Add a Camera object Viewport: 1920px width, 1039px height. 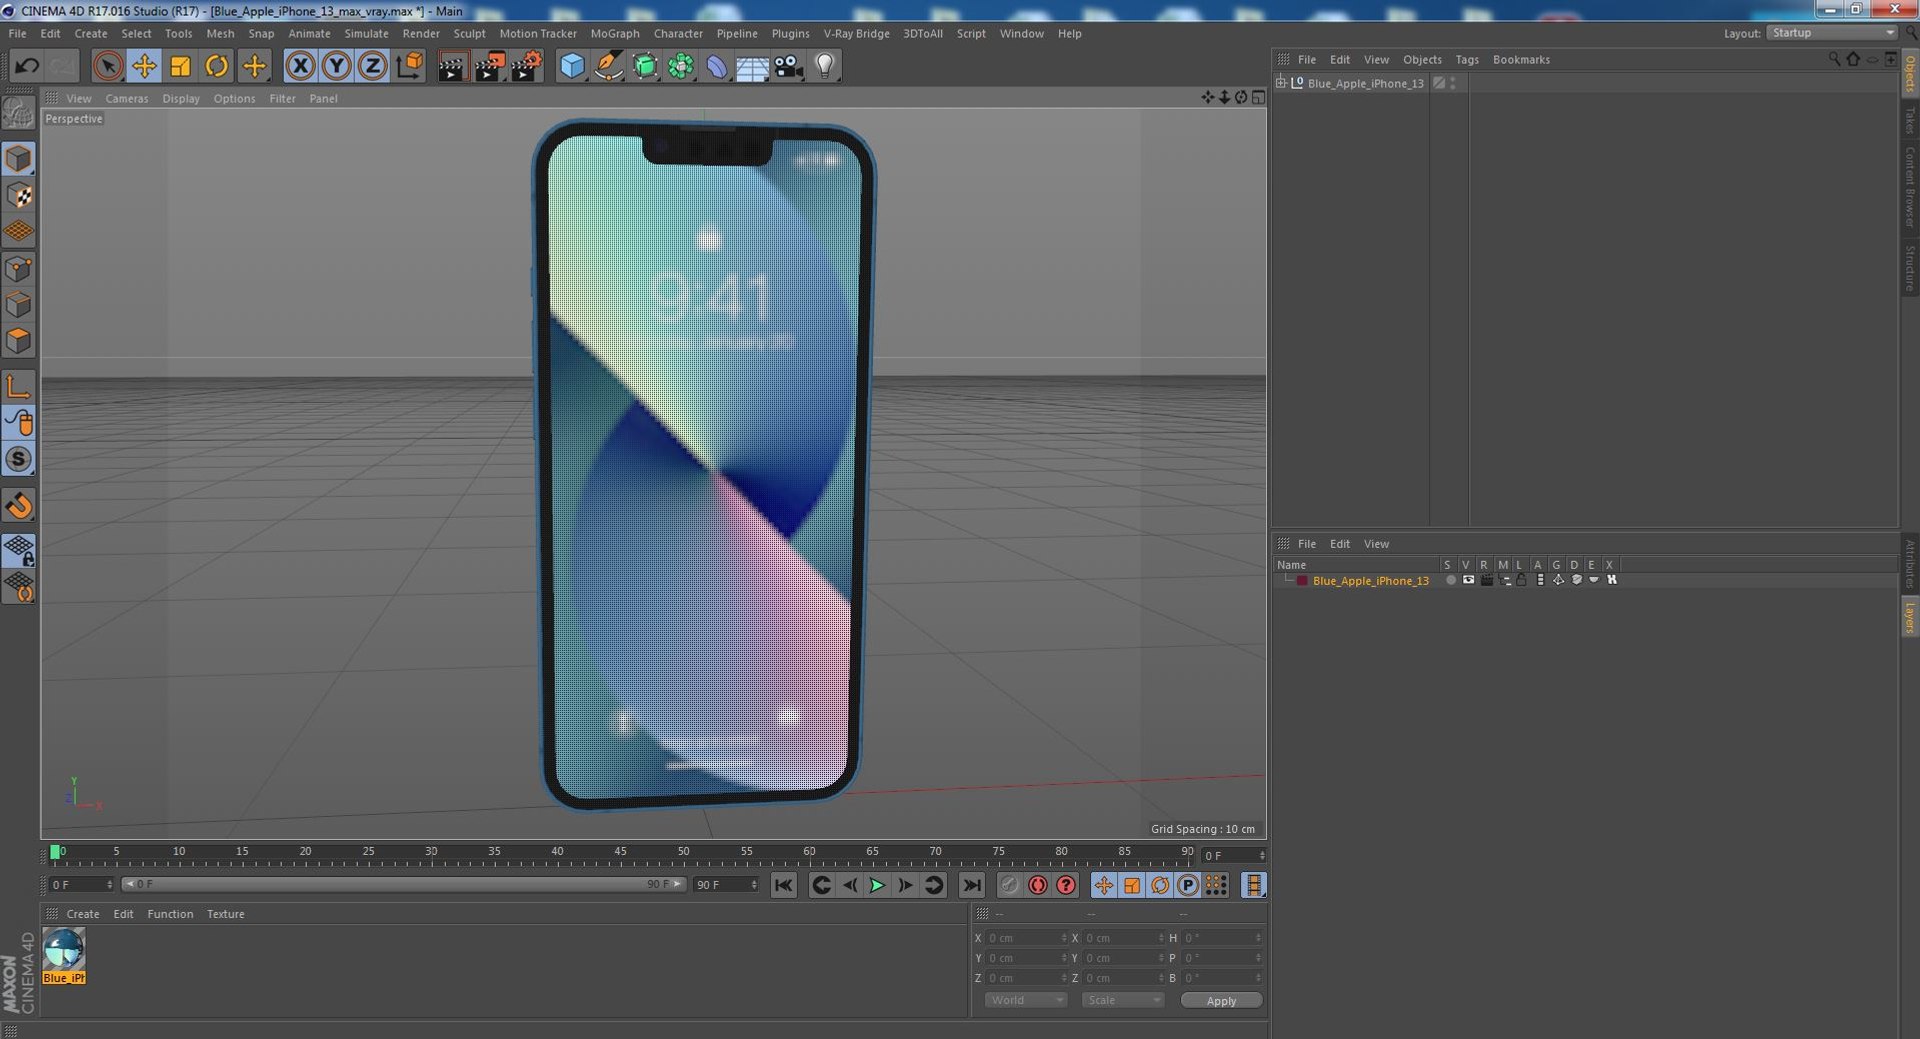pos(789,66)
